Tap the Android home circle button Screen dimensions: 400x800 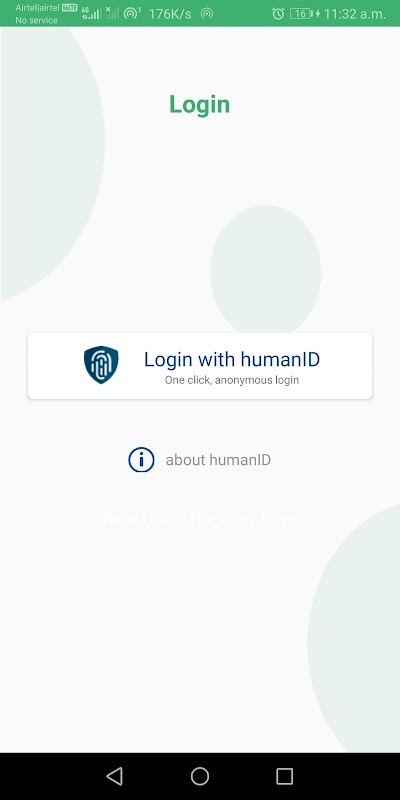tap(200, 776)
